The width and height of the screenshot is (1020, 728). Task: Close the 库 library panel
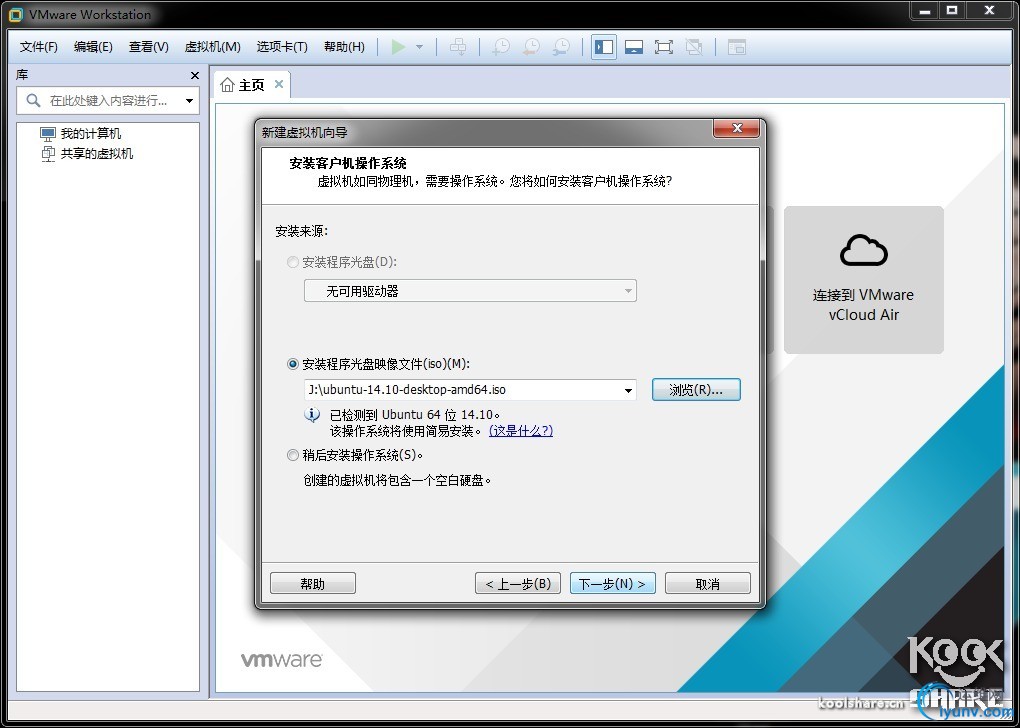coord(195,75)
